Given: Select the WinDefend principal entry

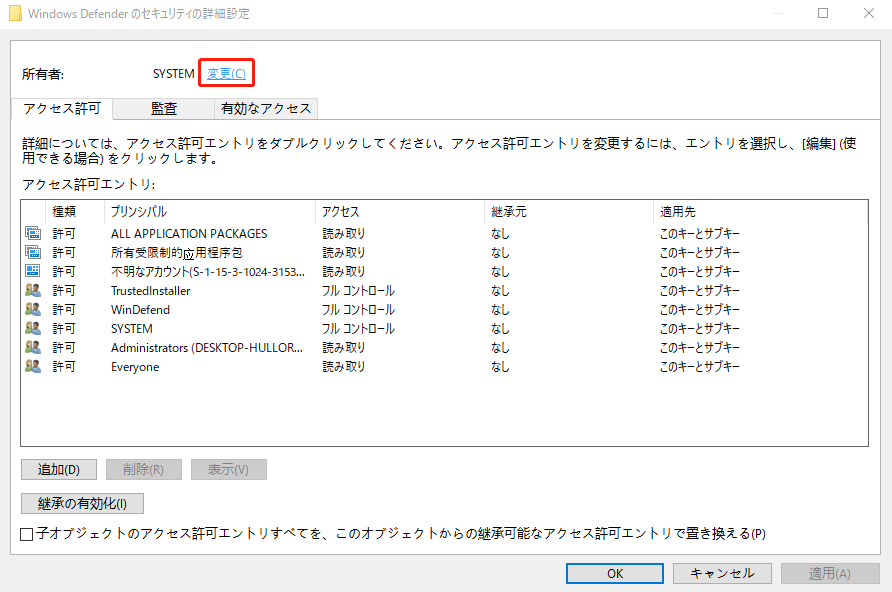Looking at the screenshot, I should [x=141, y=309].
